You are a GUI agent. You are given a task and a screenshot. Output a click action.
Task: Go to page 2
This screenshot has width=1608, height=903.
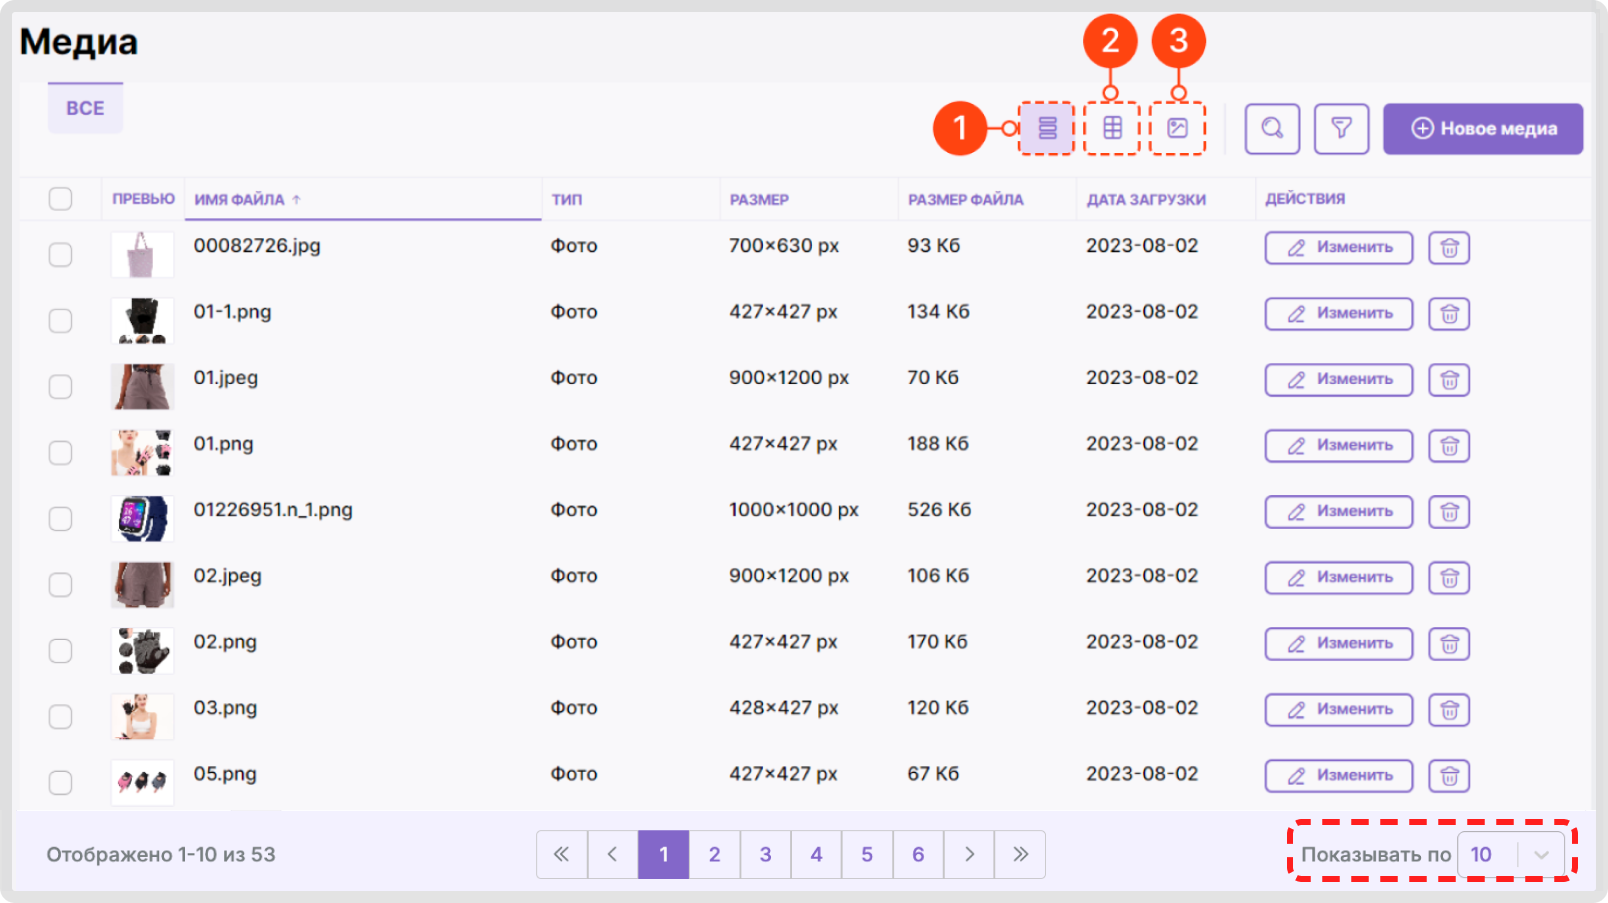pyautogui.click(x=714, y=854)
